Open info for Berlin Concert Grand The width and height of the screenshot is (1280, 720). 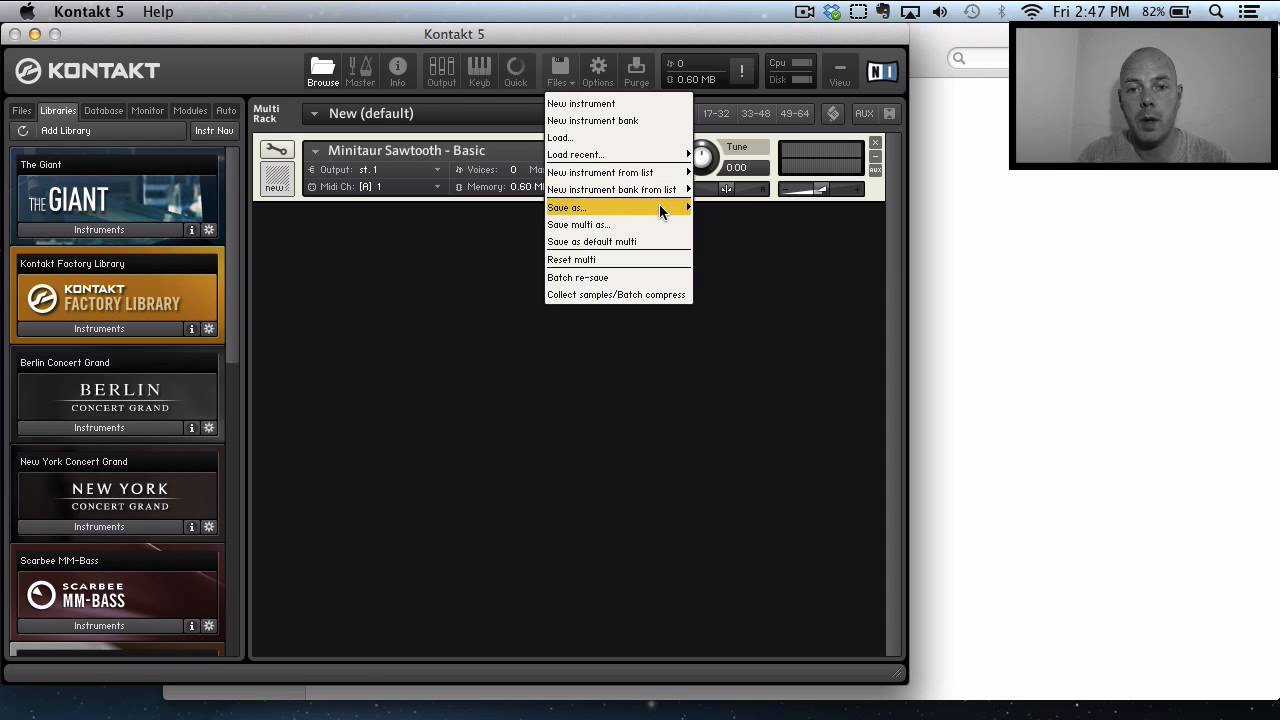(x=192, y=428)
